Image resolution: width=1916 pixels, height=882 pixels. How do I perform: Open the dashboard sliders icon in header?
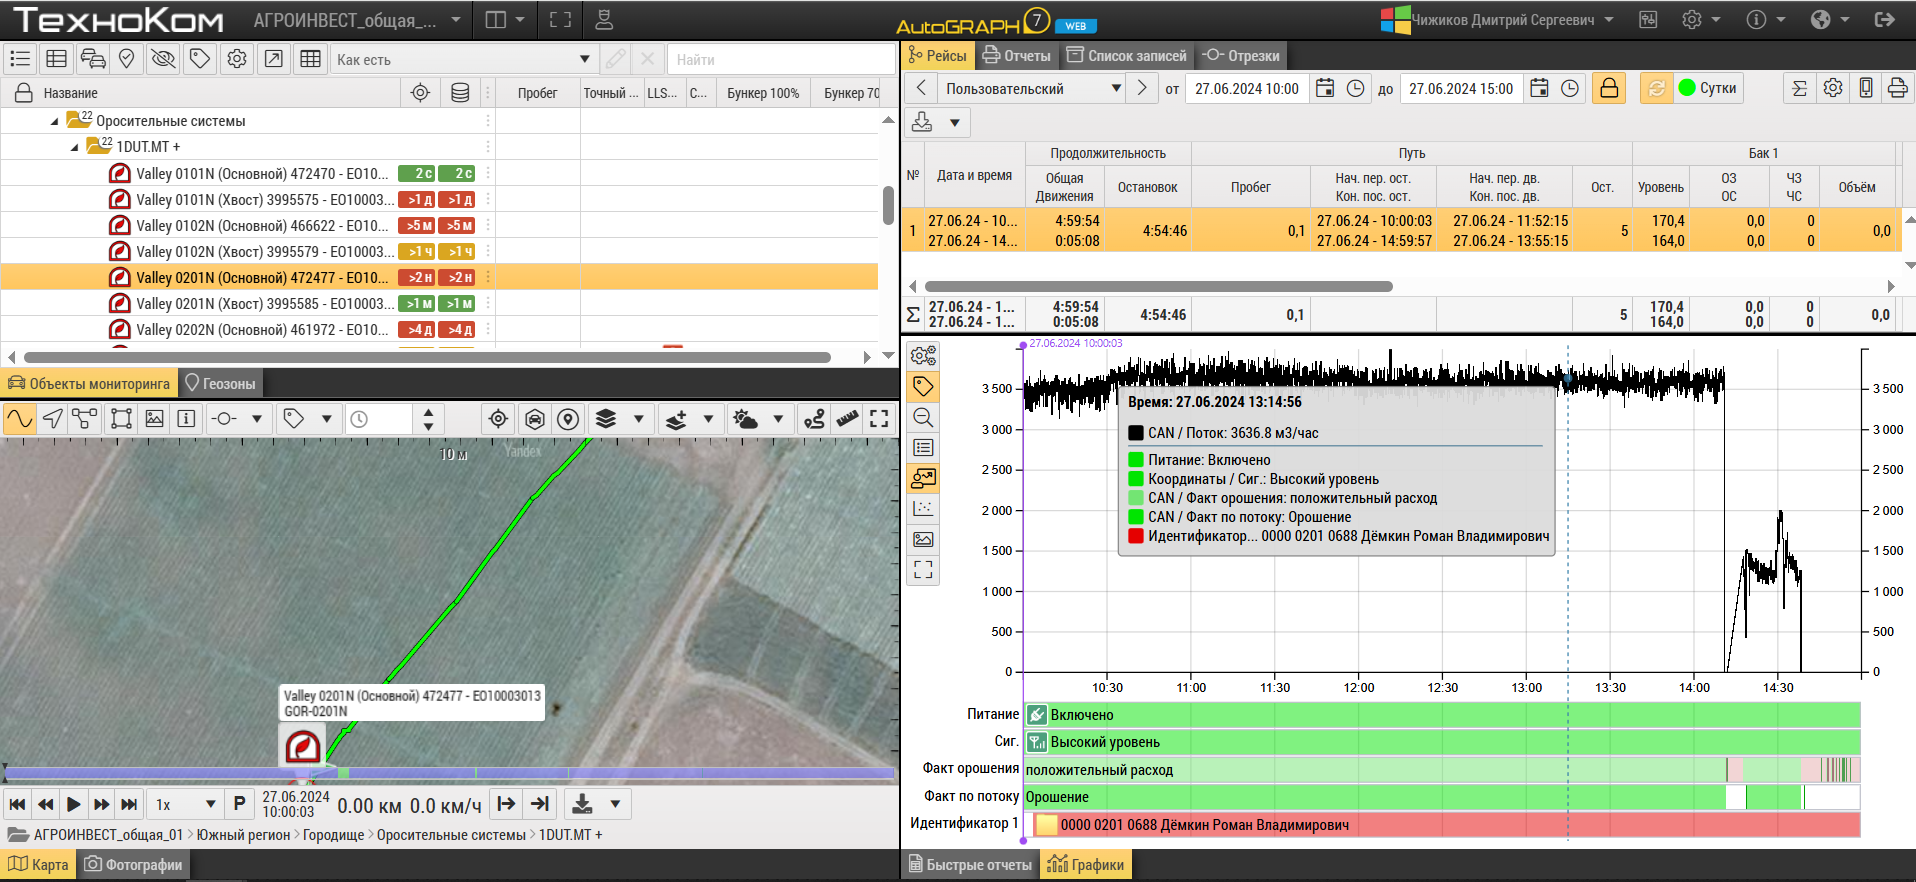pos(1649,20)
